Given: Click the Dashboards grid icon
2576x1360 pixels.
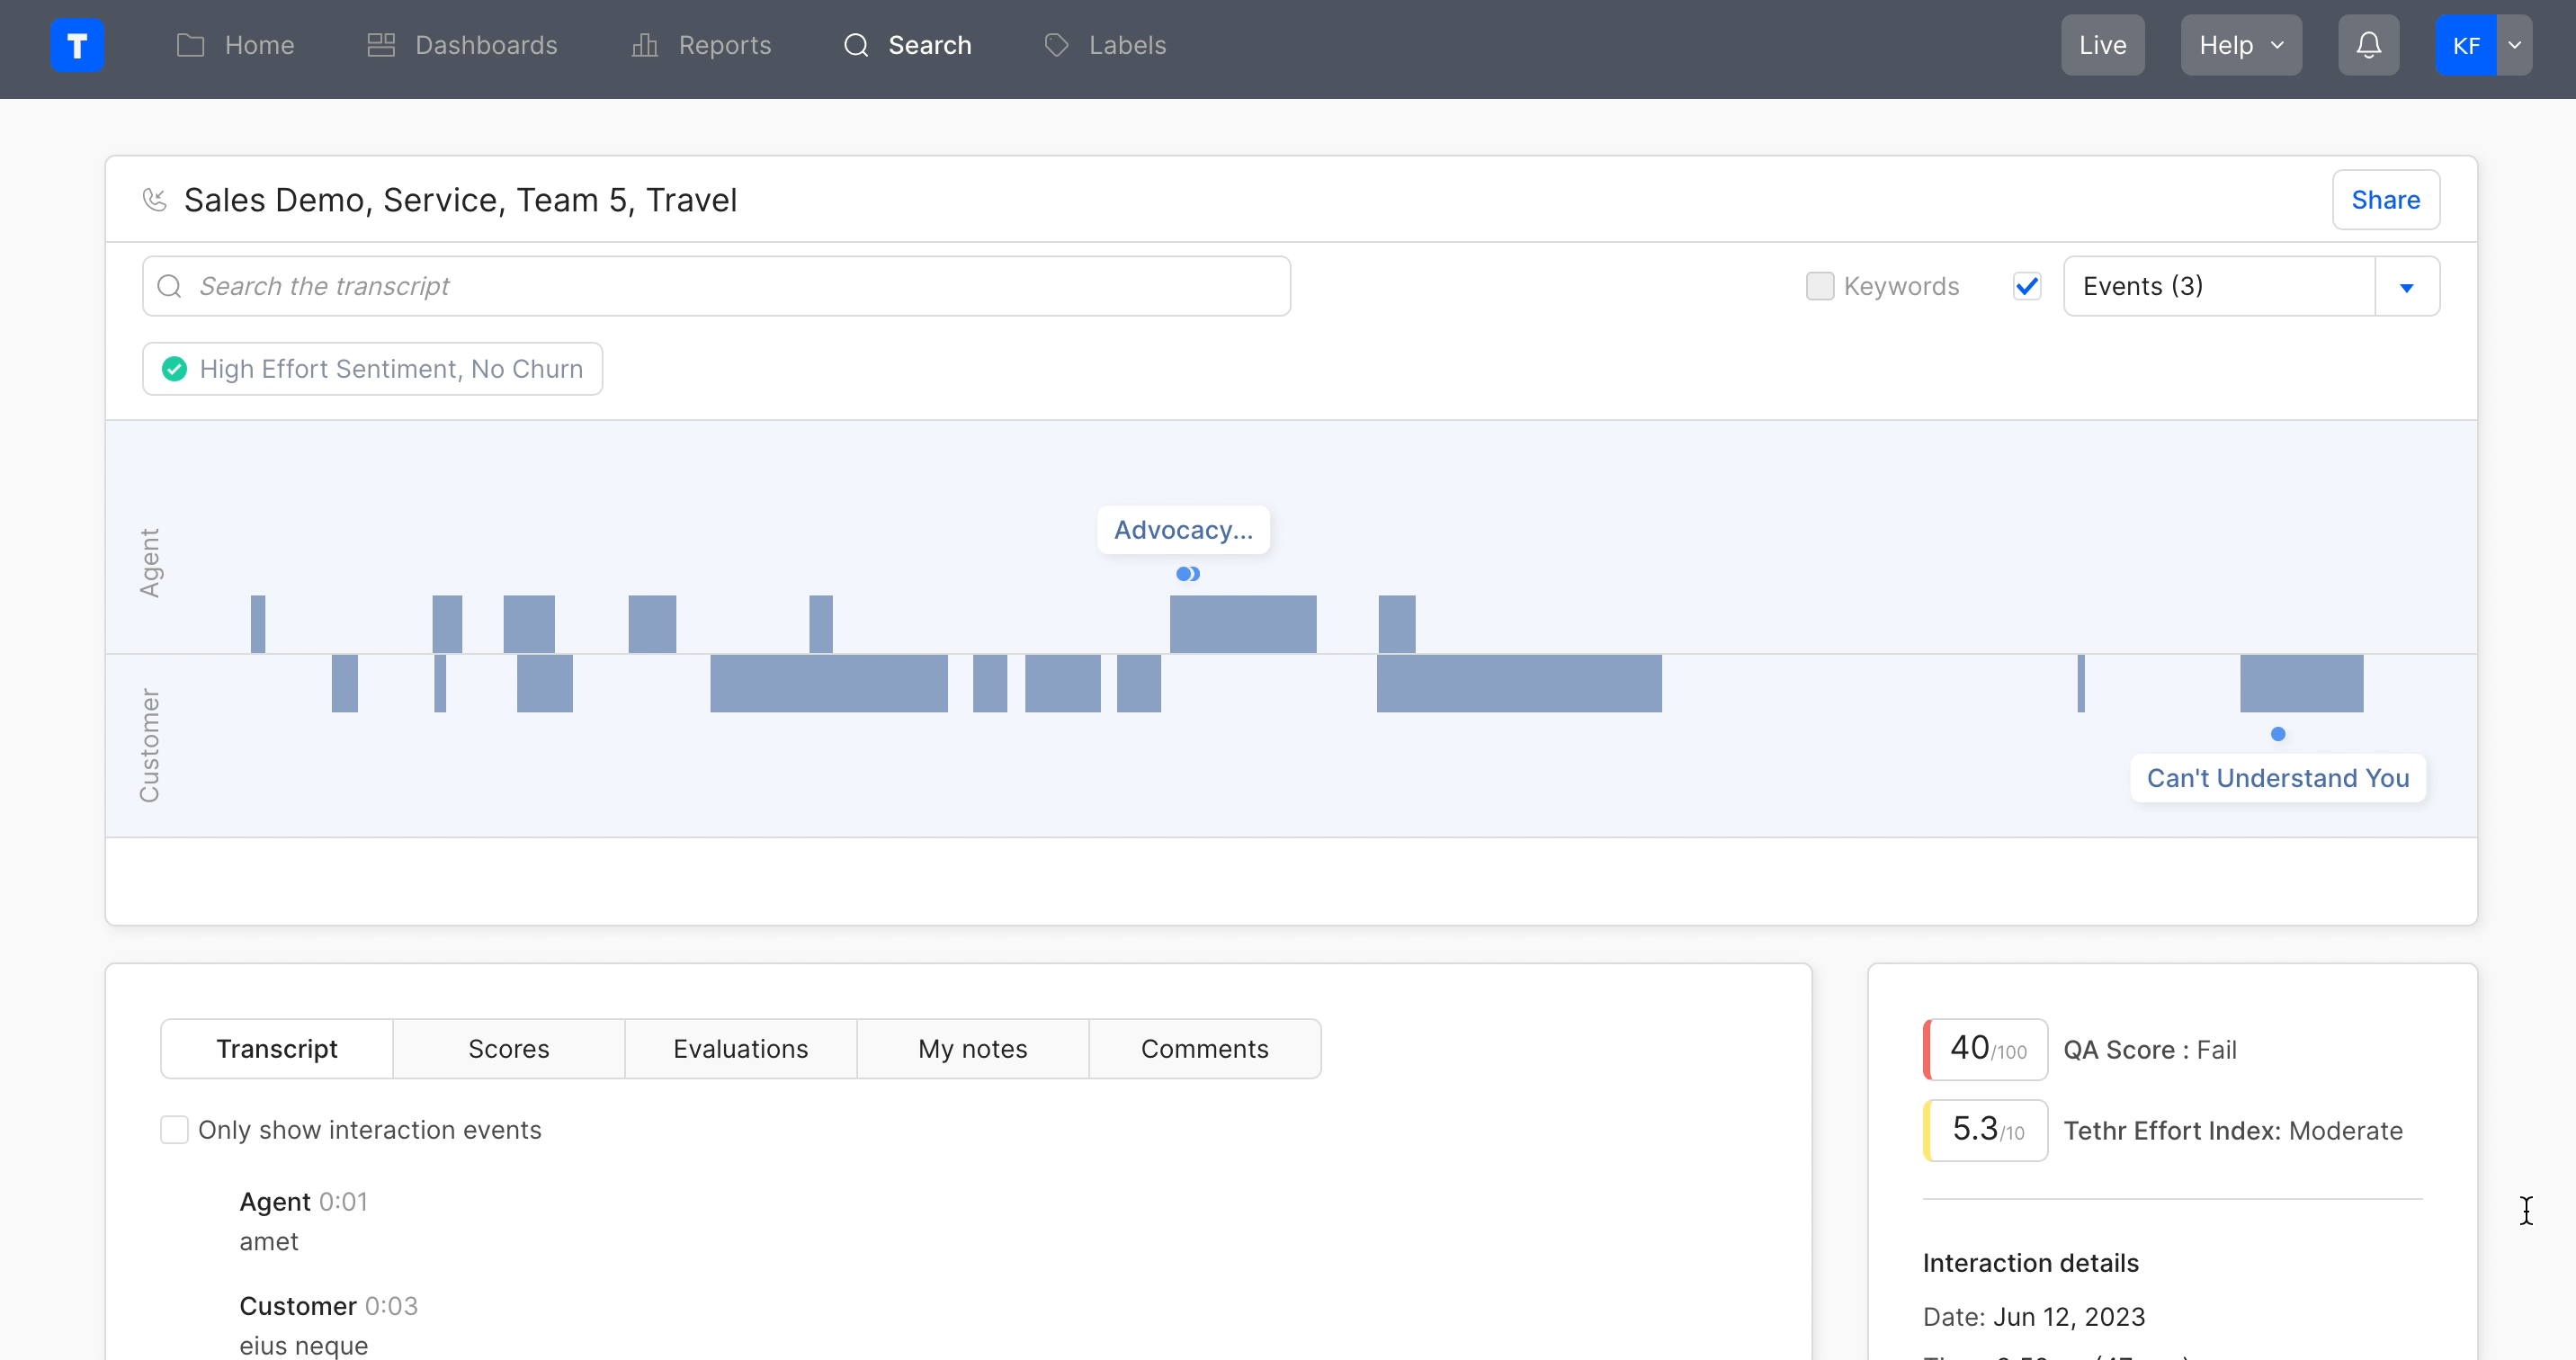Looking at the screenshot, I should pos(381,45).
